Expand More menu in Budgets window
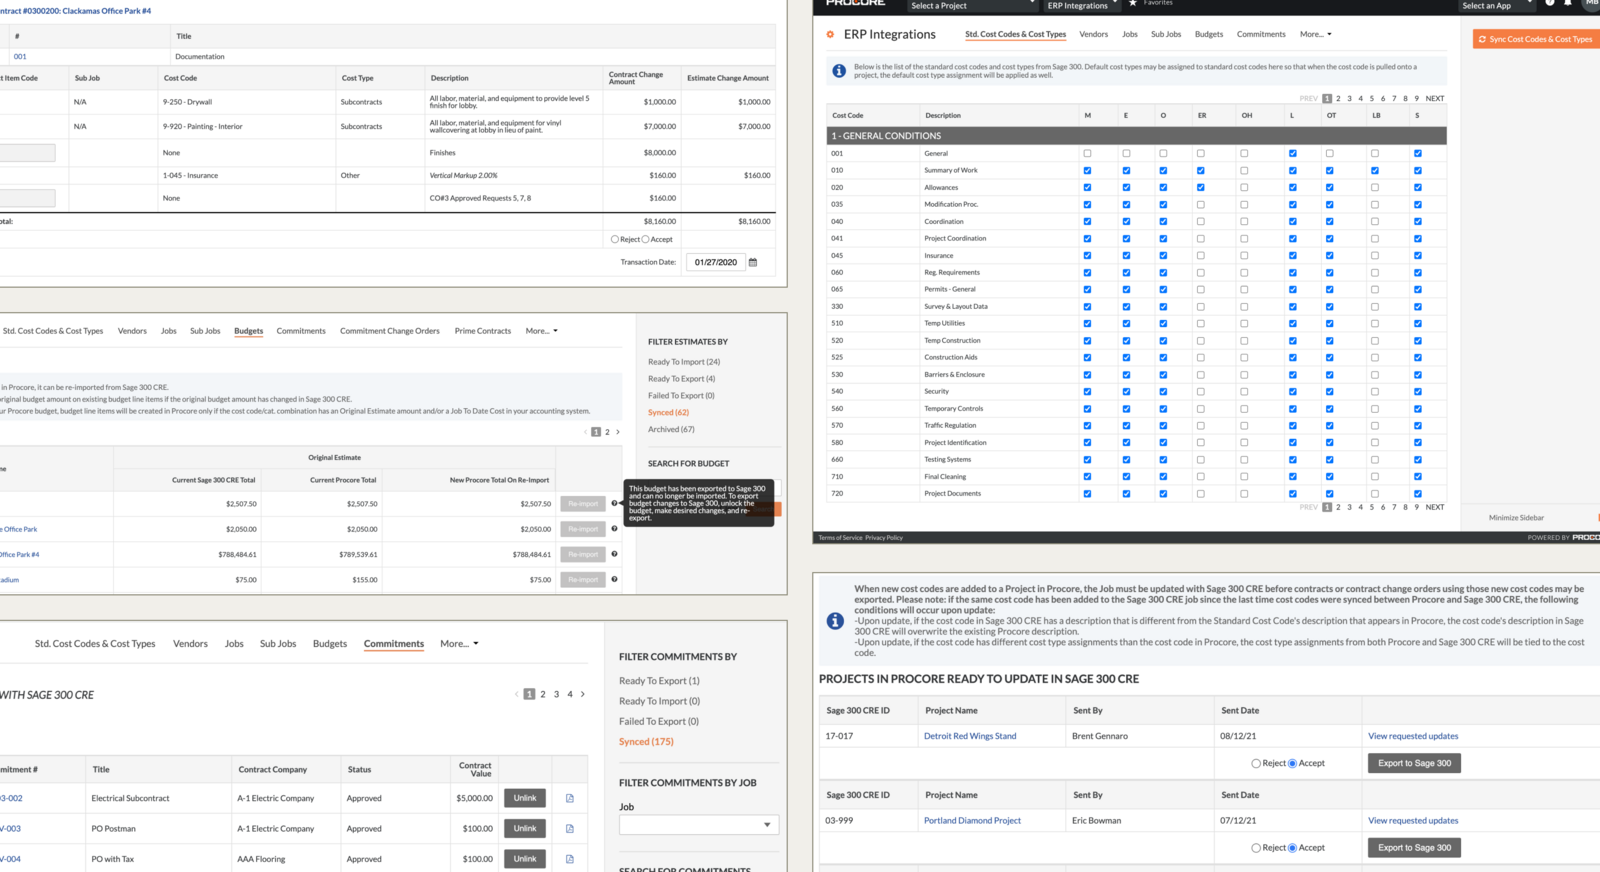The image size is (1600, 872). tap(542, 331)
